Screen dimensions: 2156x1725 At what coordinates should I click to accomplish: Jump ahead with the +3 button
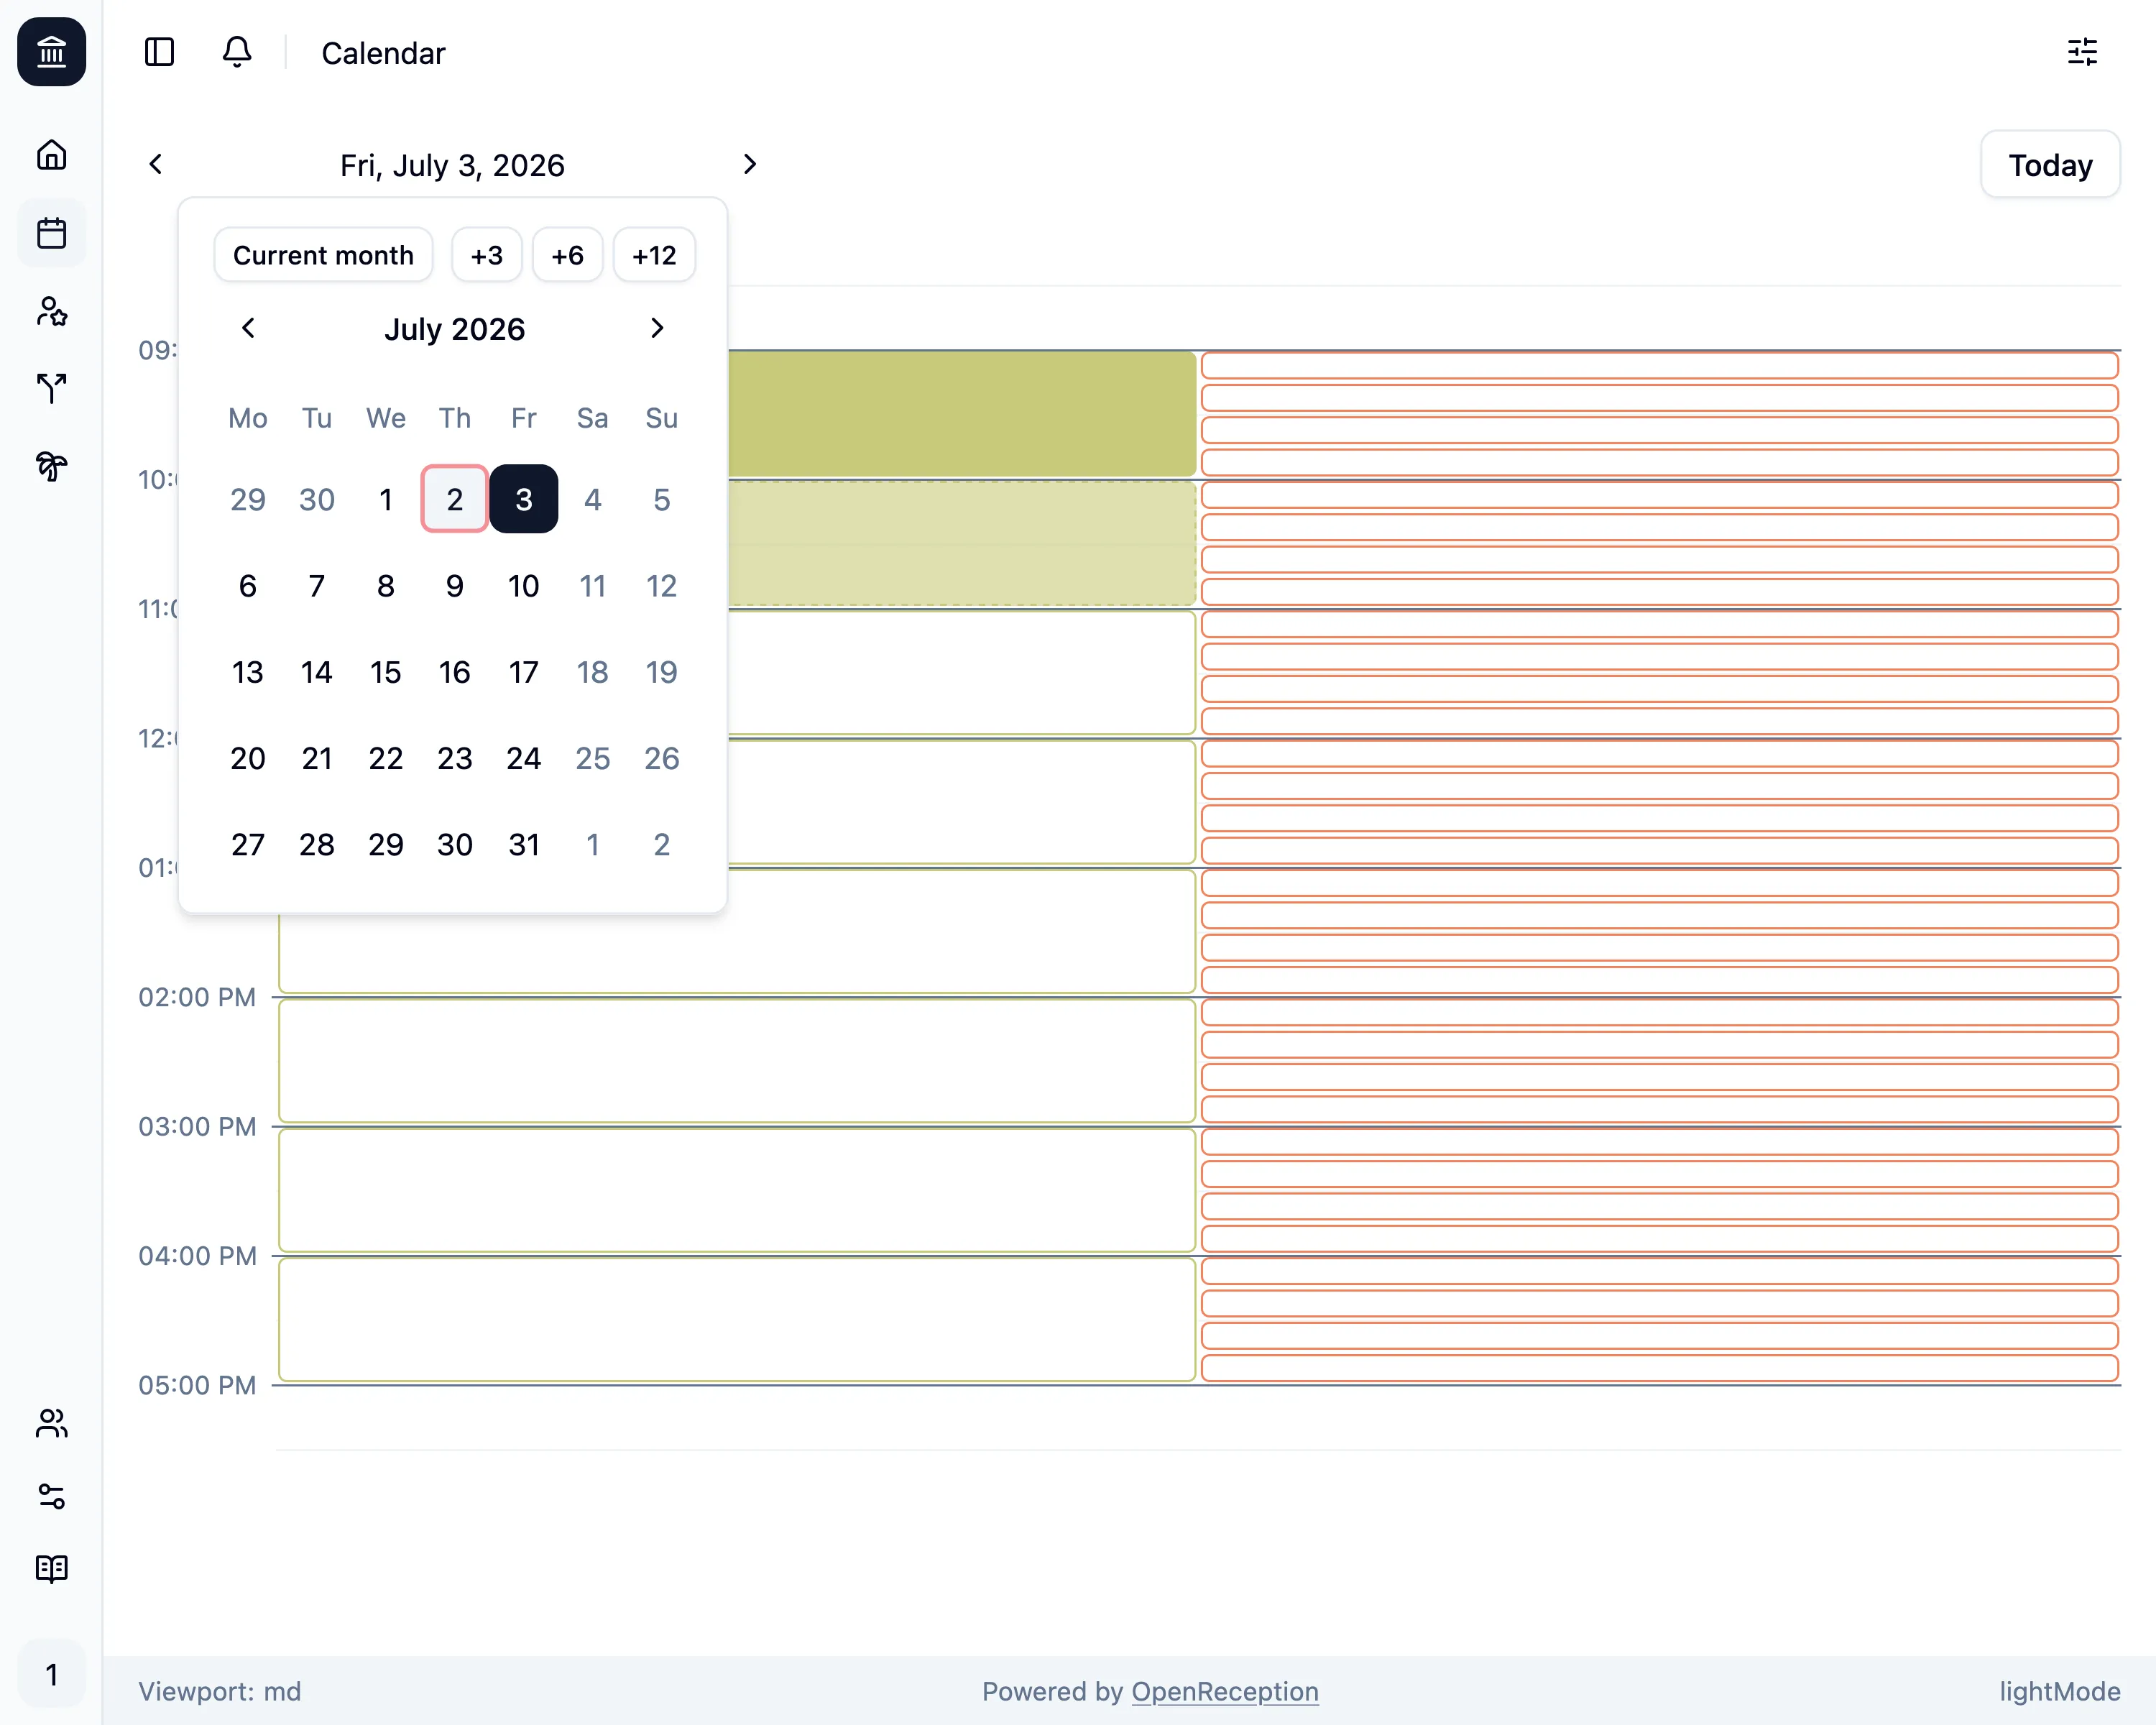[x=487, y=255]
